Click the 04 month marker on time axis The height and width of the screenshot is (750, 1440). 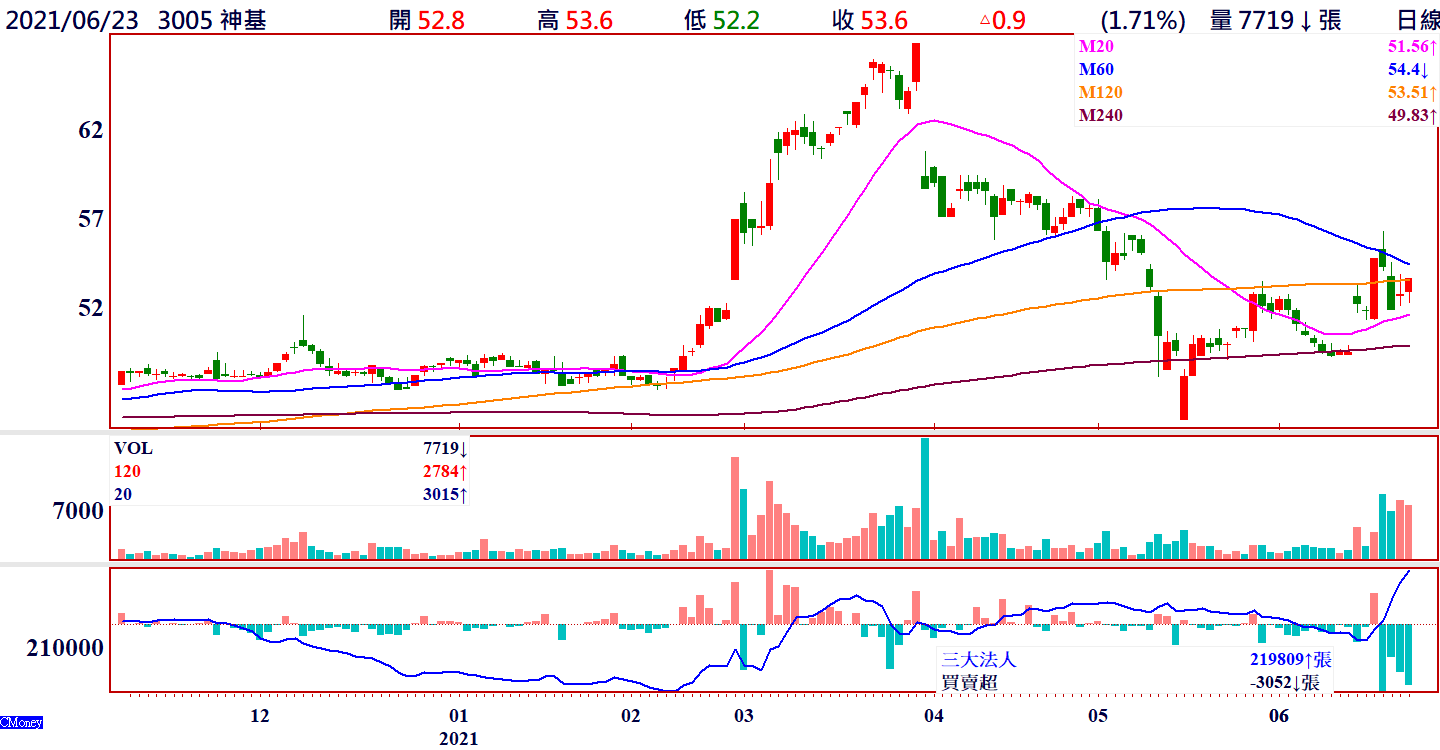click(x=934, y=716)
